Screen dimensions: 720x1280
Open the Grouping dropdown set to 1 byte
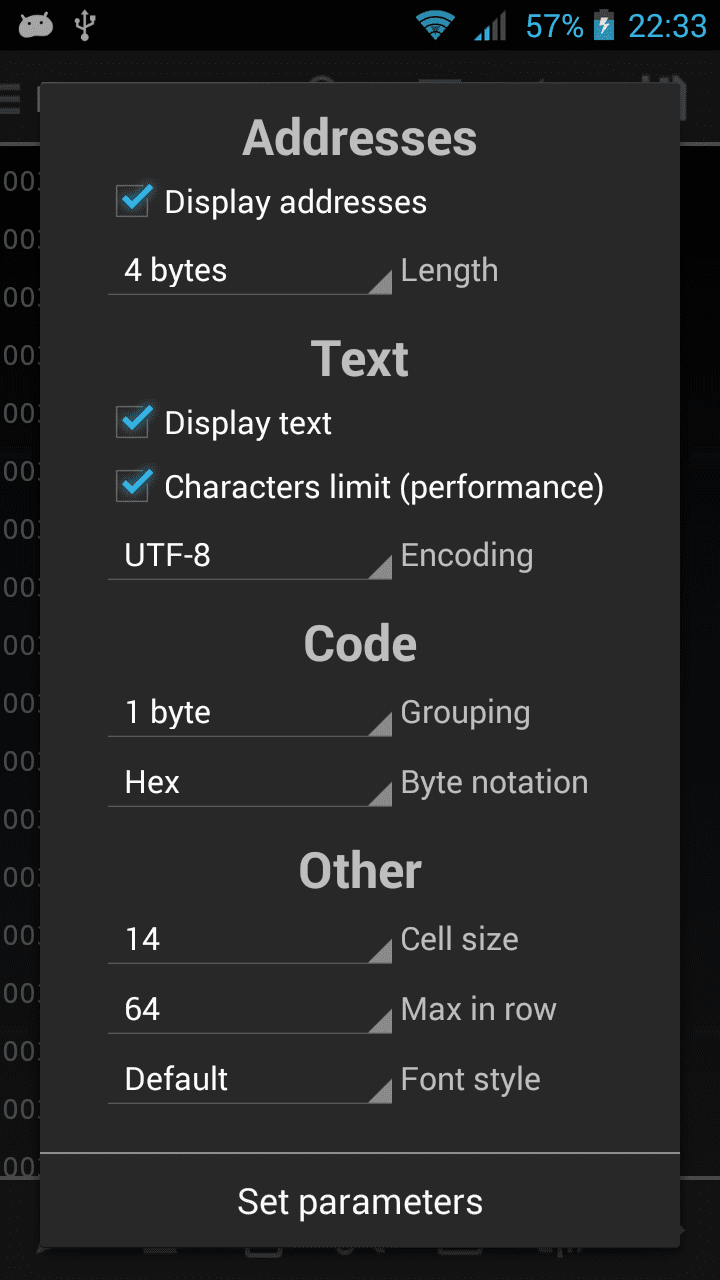(250, 713)
